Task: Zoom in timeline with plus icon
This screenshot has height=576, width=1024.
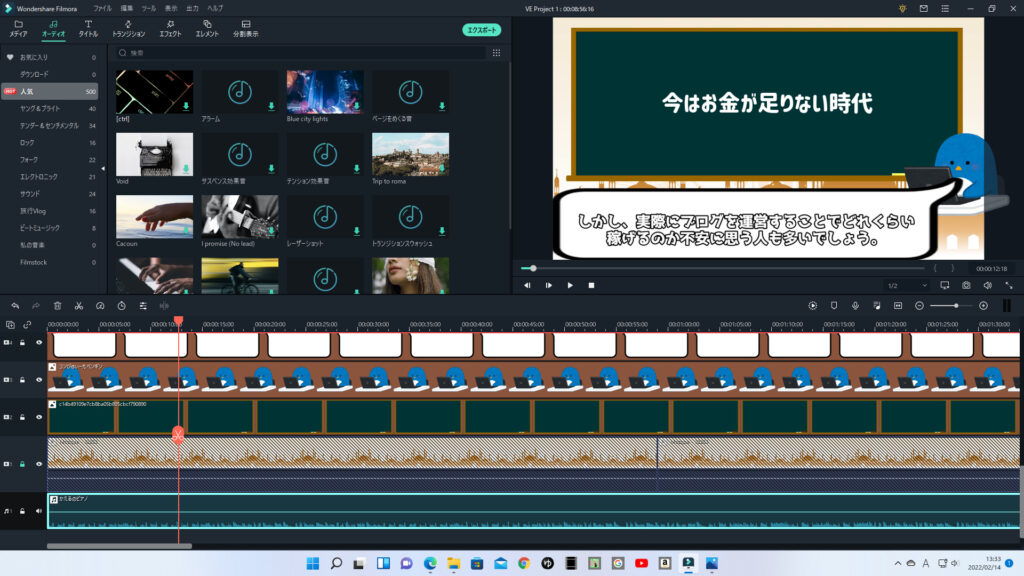Action: pos(984,306)
